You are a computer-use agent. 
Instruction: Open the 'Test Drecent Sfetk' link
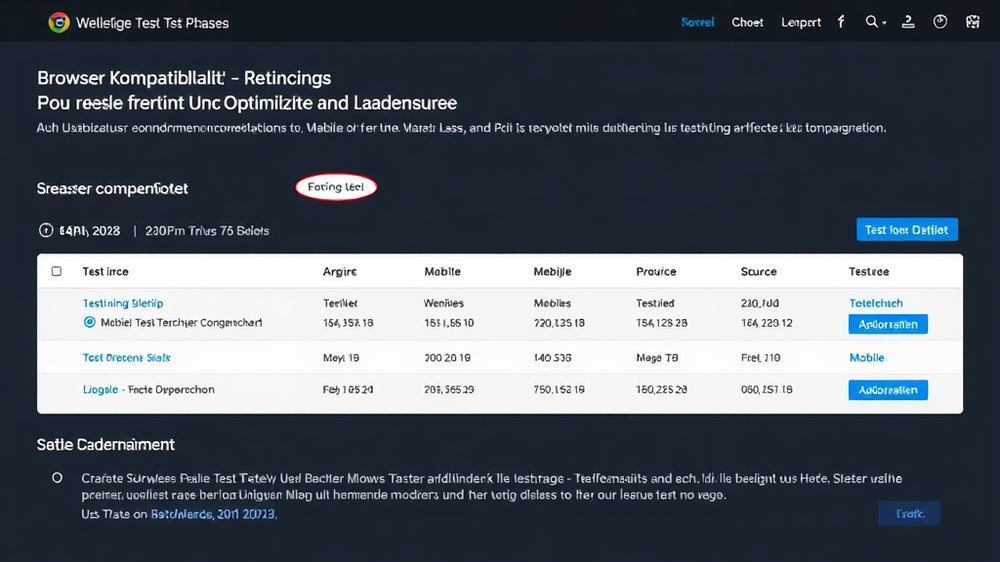tap(126, 358)
